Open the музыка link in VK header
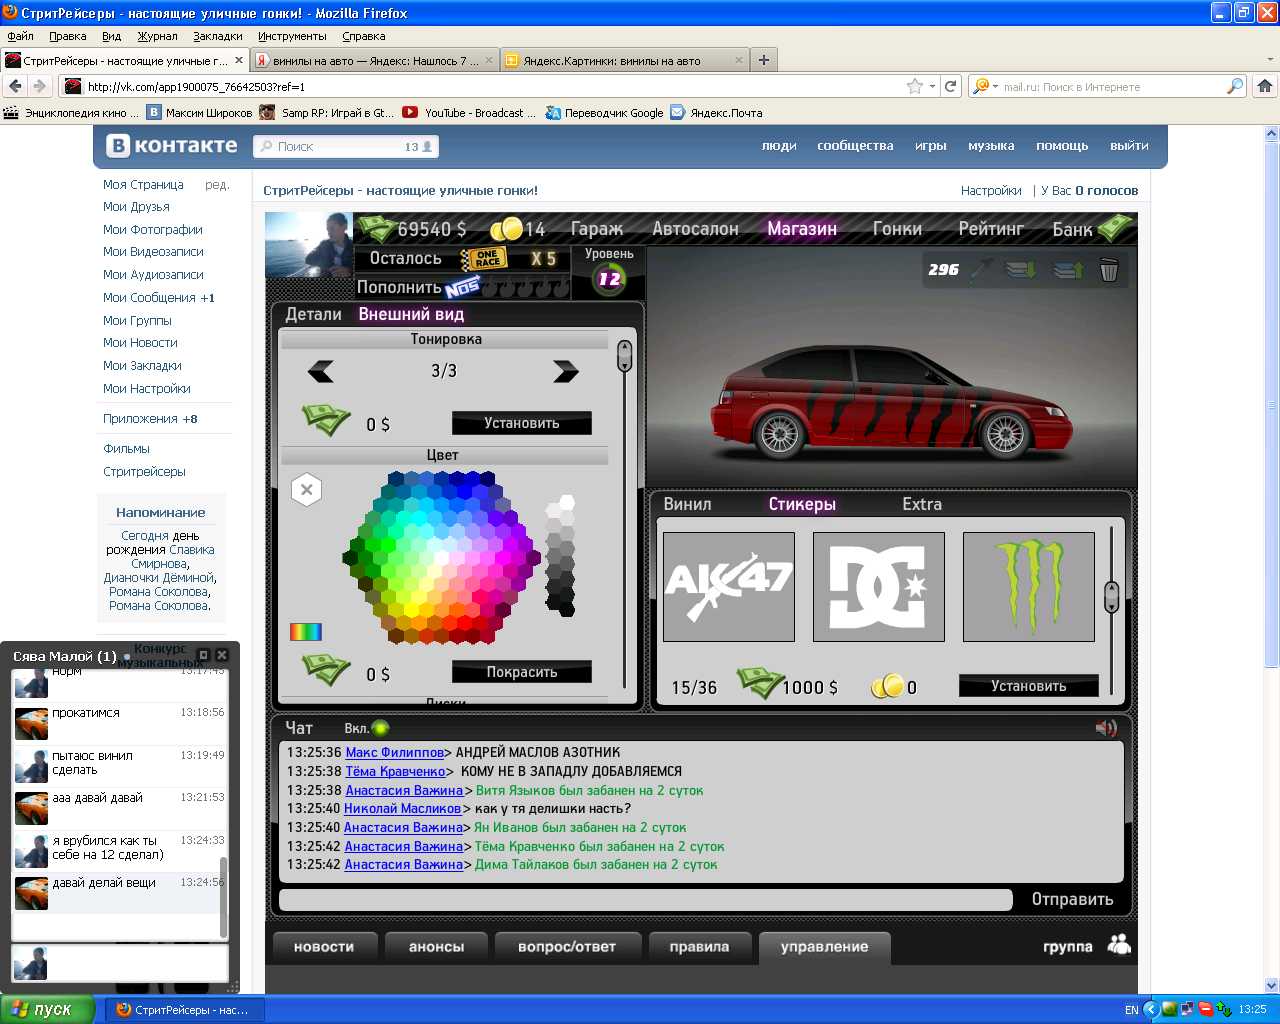 point(991,145)
